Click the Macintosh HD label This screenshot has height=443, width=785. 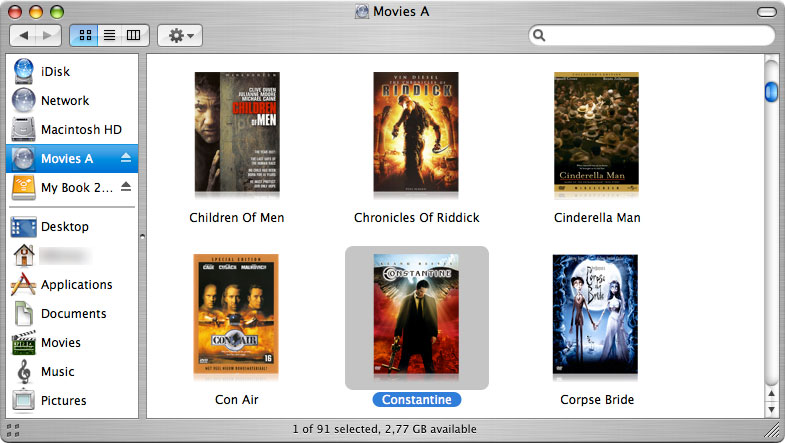pos(81,130)
